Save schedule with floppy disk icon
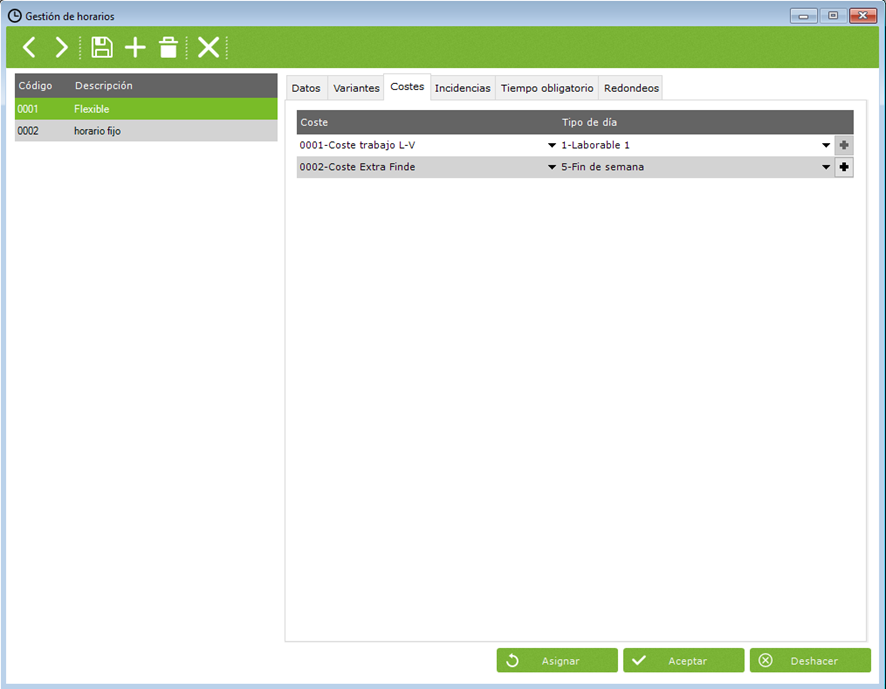Image resolution: width=886 pixels, height=689 pixels. (102, 47)
